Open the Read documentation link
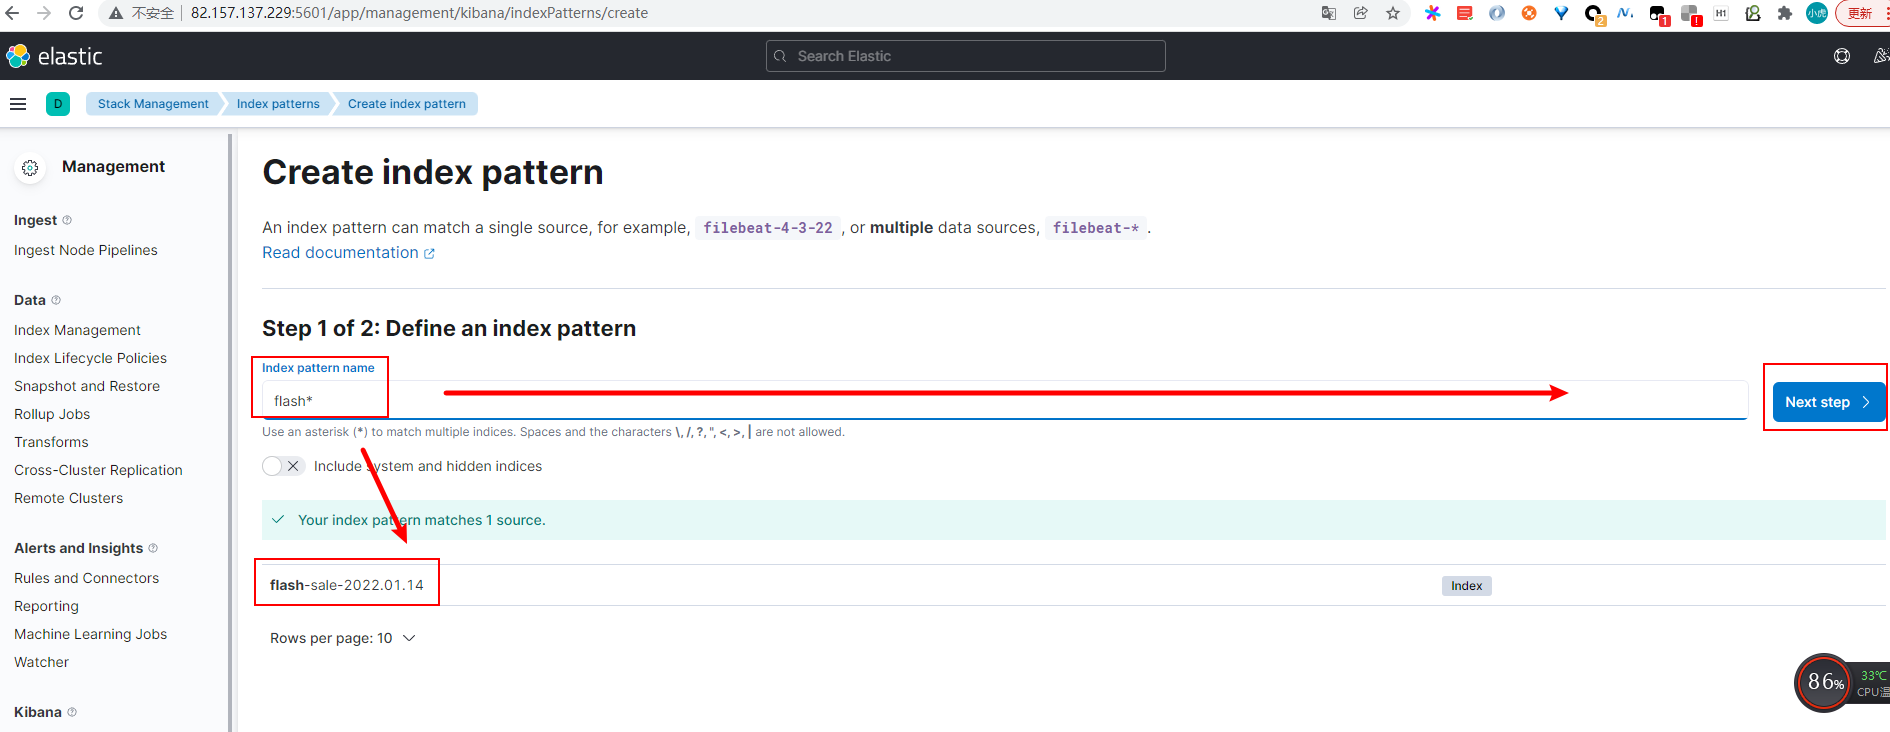This screenshot has height=732, width=1890. 348,253
